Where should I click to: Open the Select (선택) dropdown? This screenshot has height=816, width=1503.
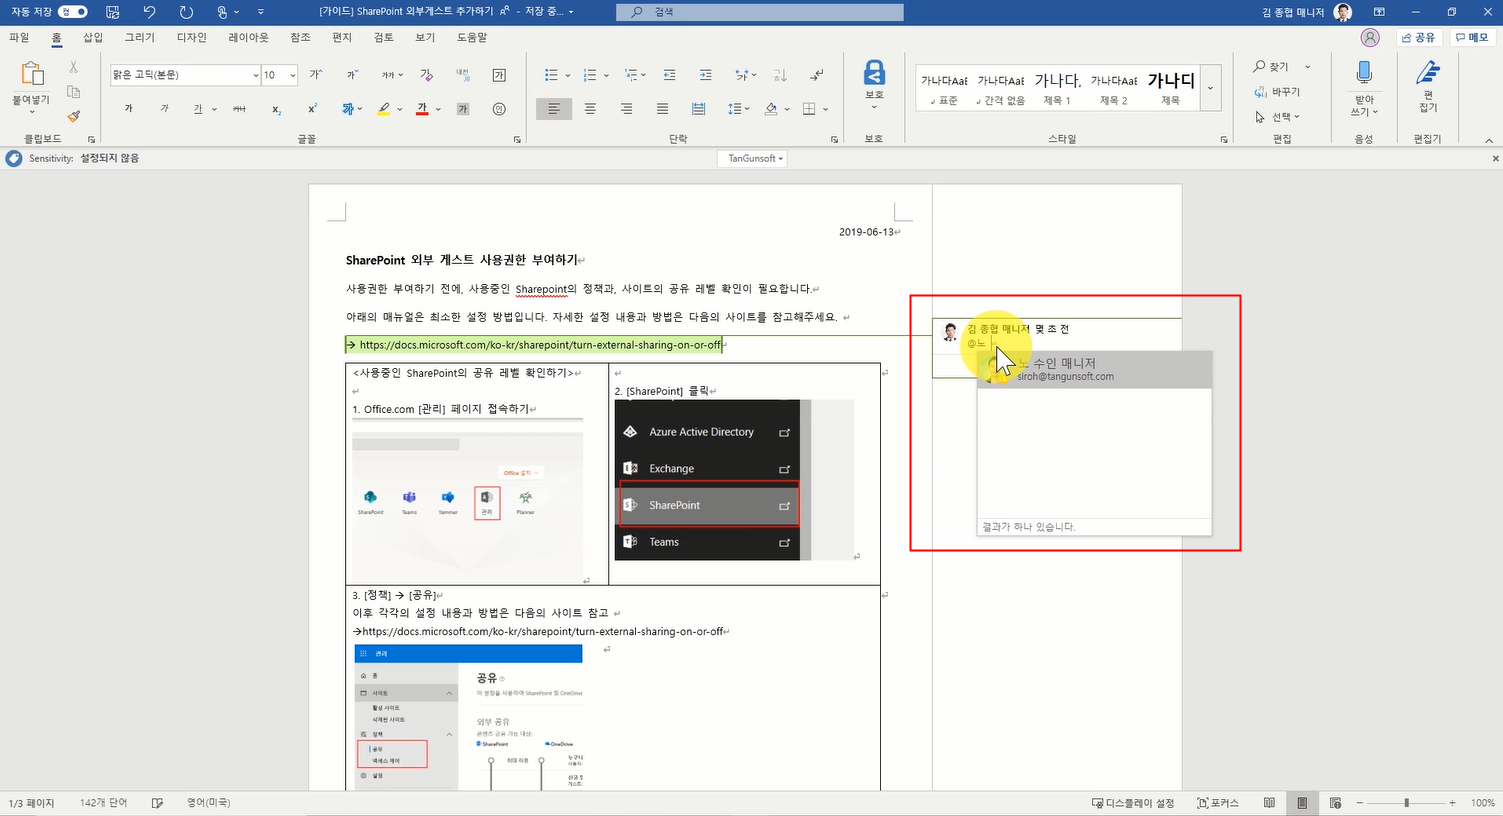pyautogui.click(x=1277, y=117)
